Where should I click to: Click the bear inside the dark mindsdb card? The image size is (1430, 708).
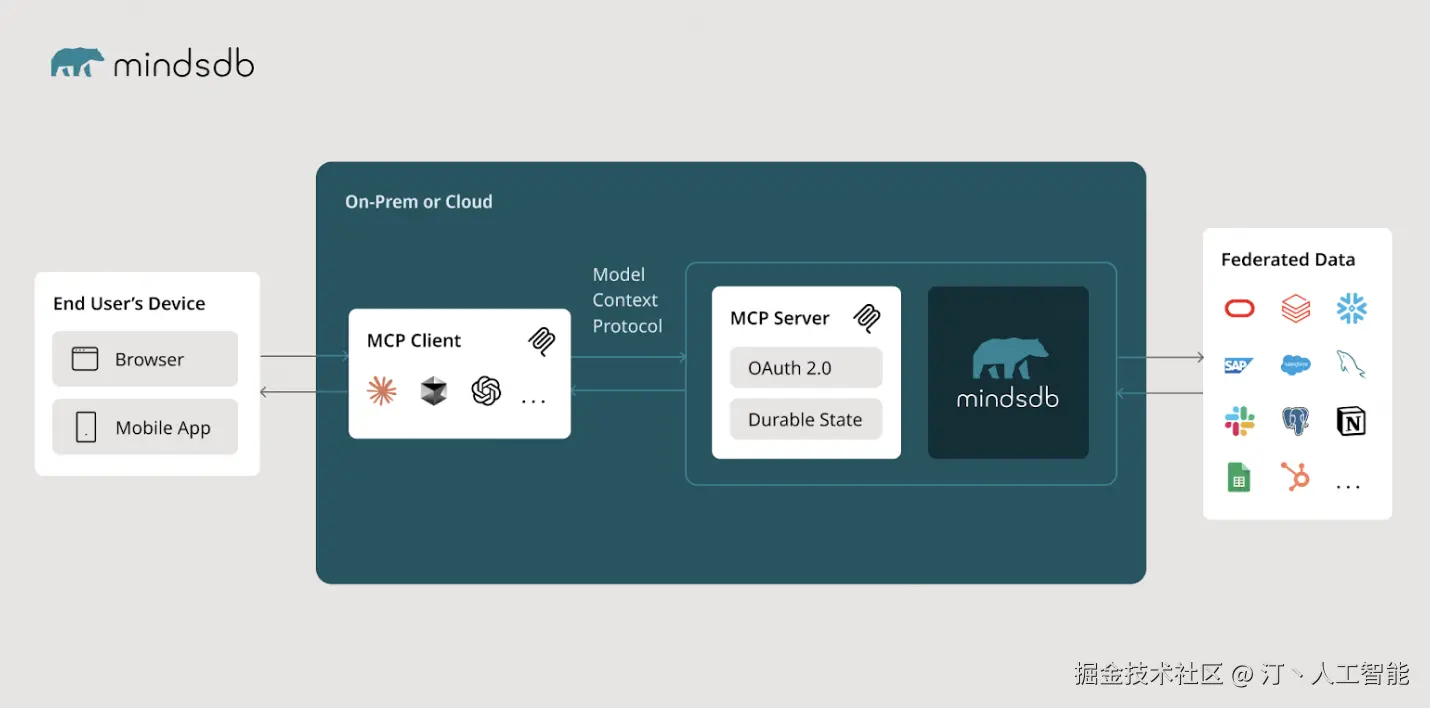(1009, 359)
